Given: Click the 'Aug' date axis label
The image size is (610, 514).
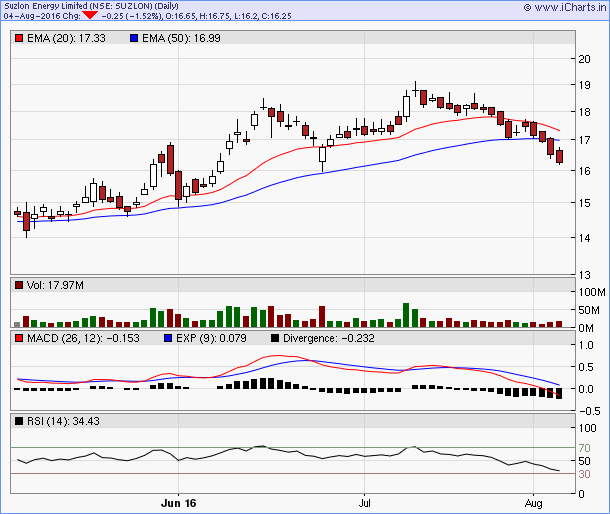Looking at the screenshot, I should pos(533,503).
